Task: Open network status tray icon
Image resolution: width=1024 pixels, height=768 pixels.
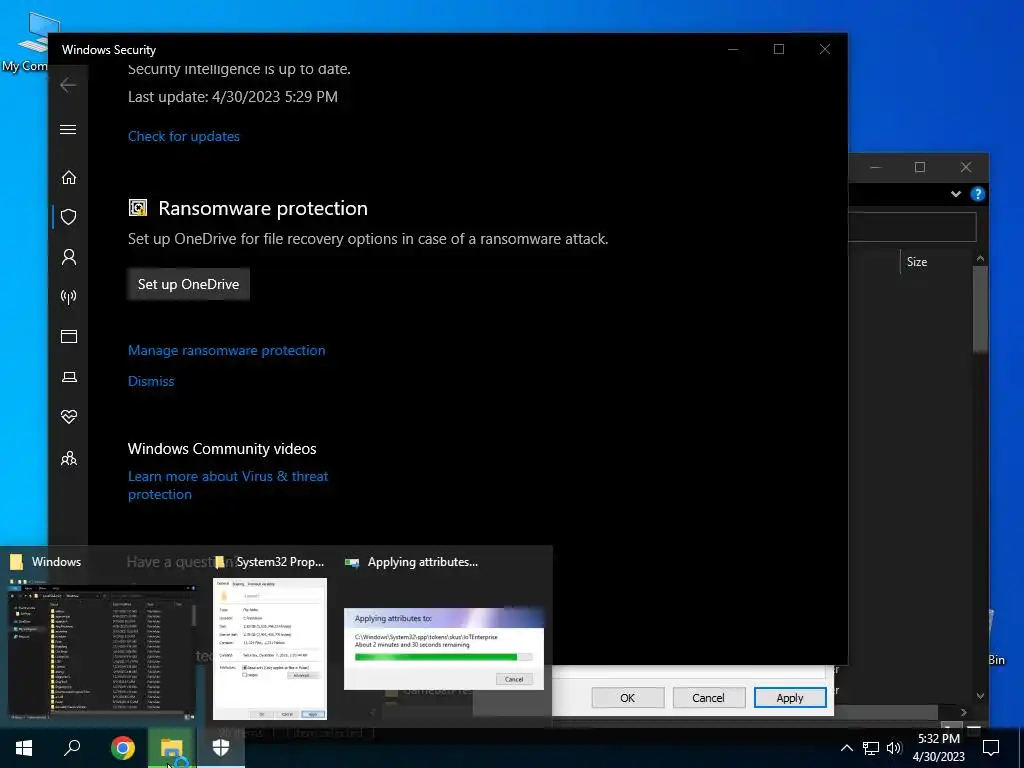Action: [x=871, y=748]
